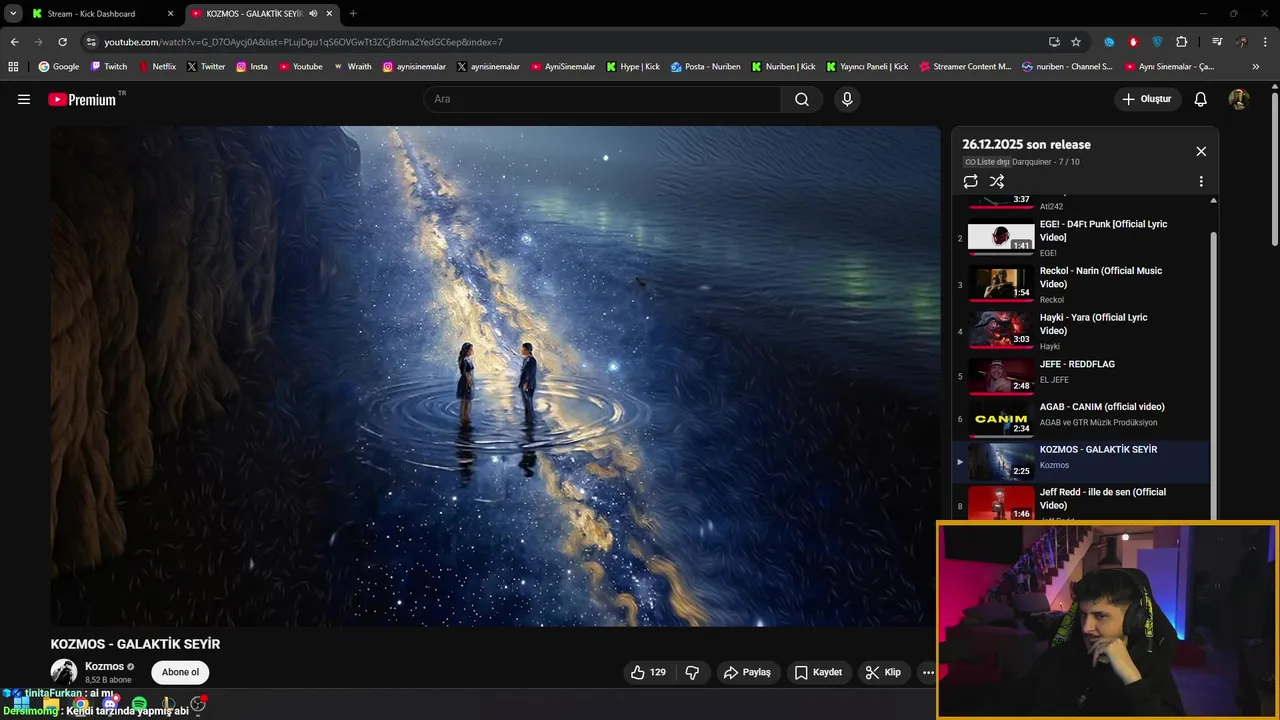
Task: Open playlist three-dot options menu
Action: [1201, 181]
